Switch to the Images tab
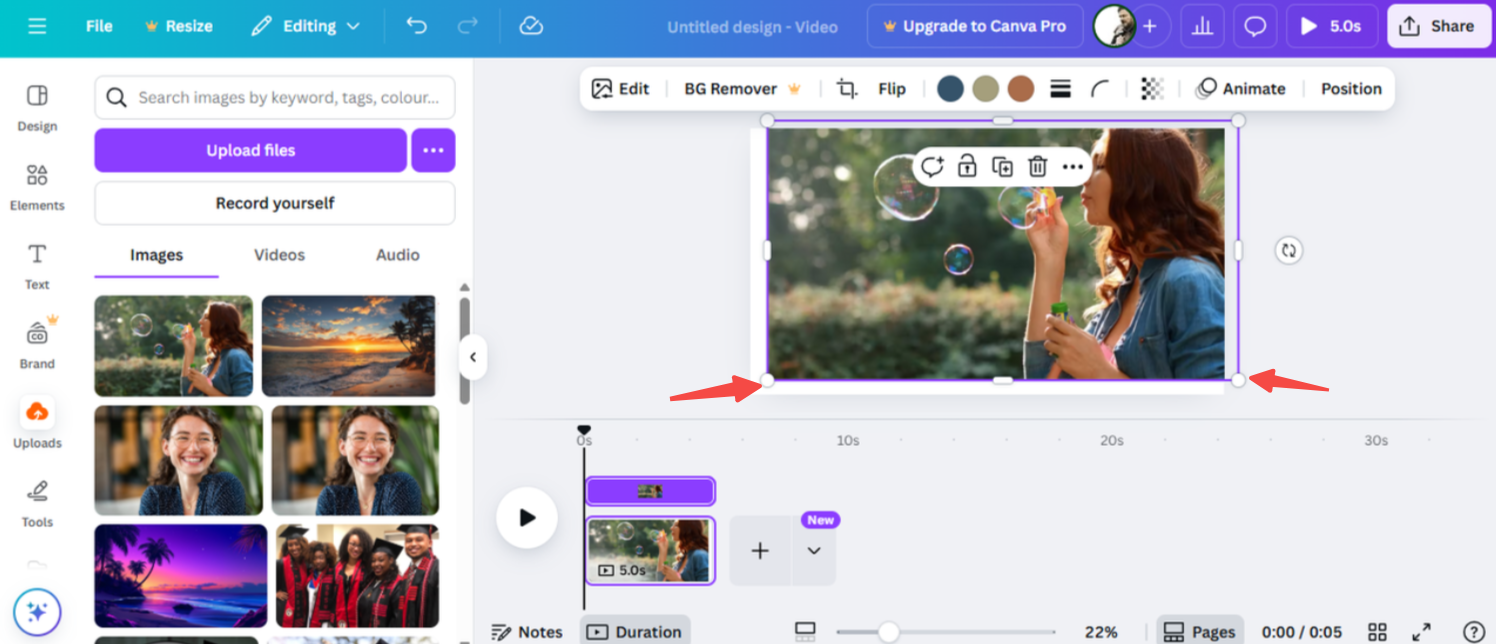 pos(156,255)
